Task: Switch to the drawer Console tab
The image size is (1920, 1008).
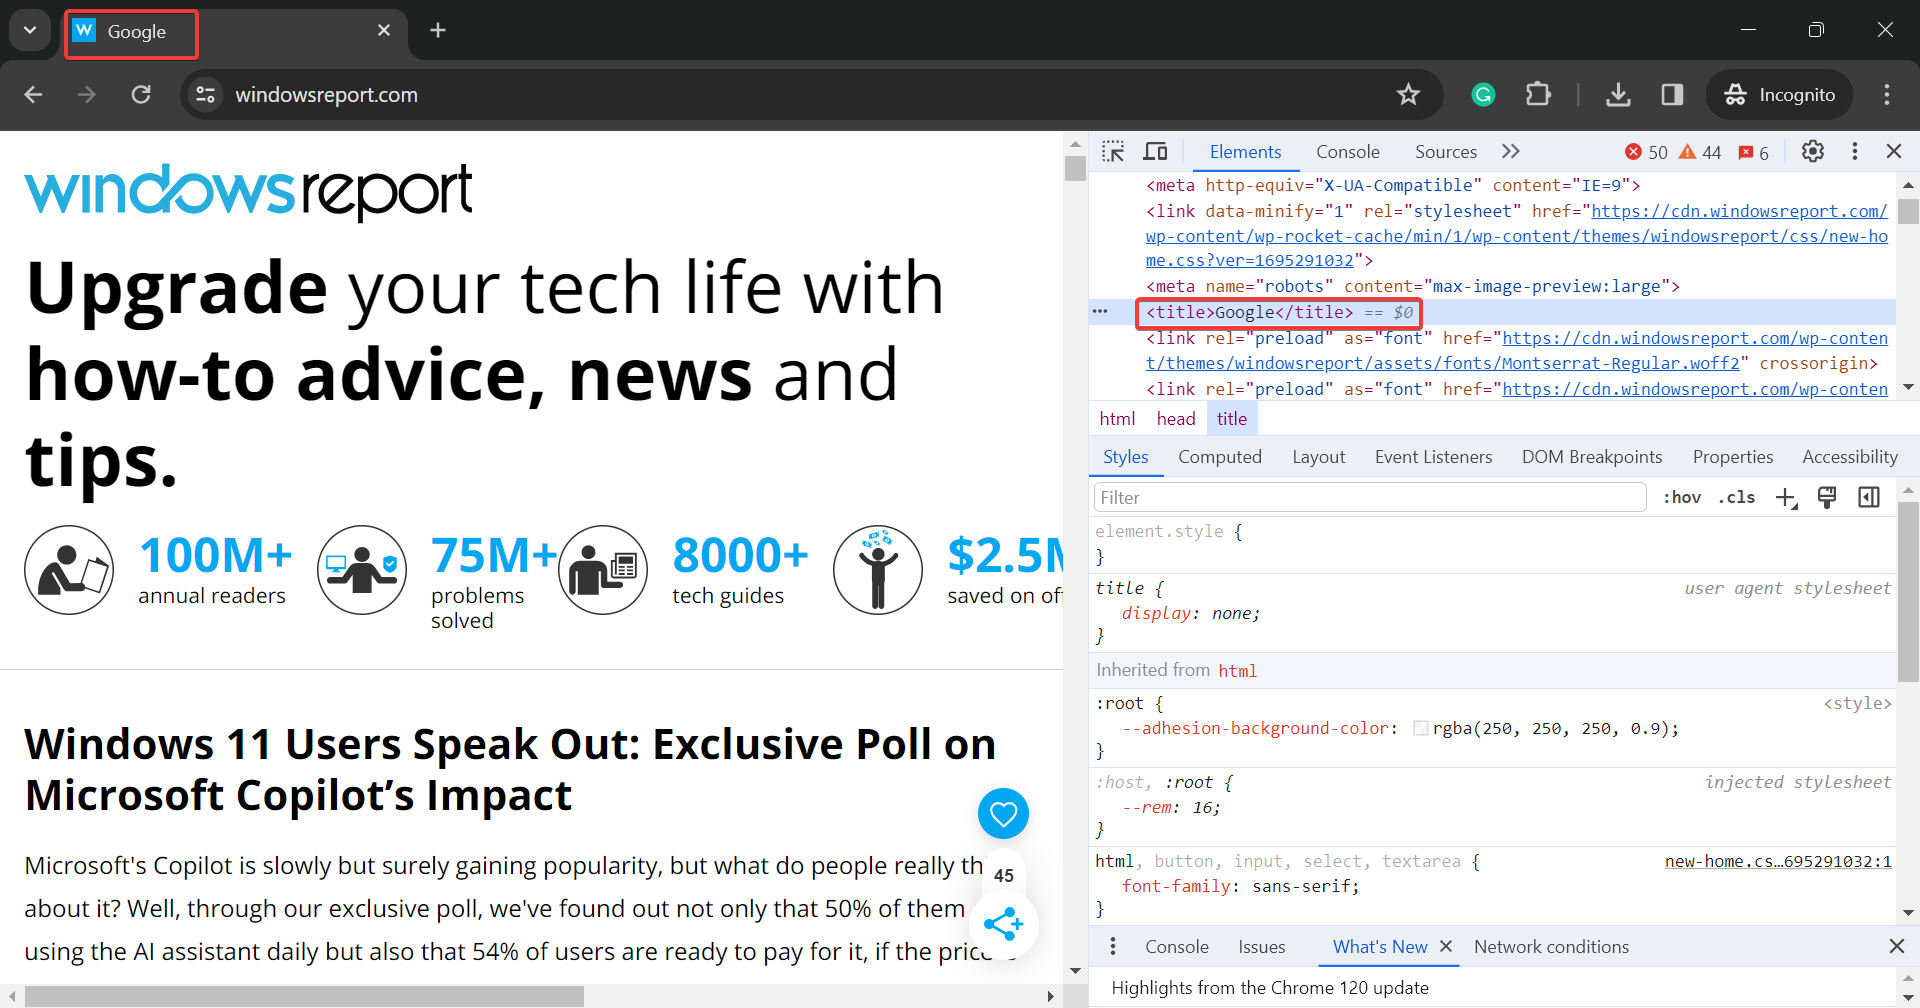Action: coord(1177,946)
